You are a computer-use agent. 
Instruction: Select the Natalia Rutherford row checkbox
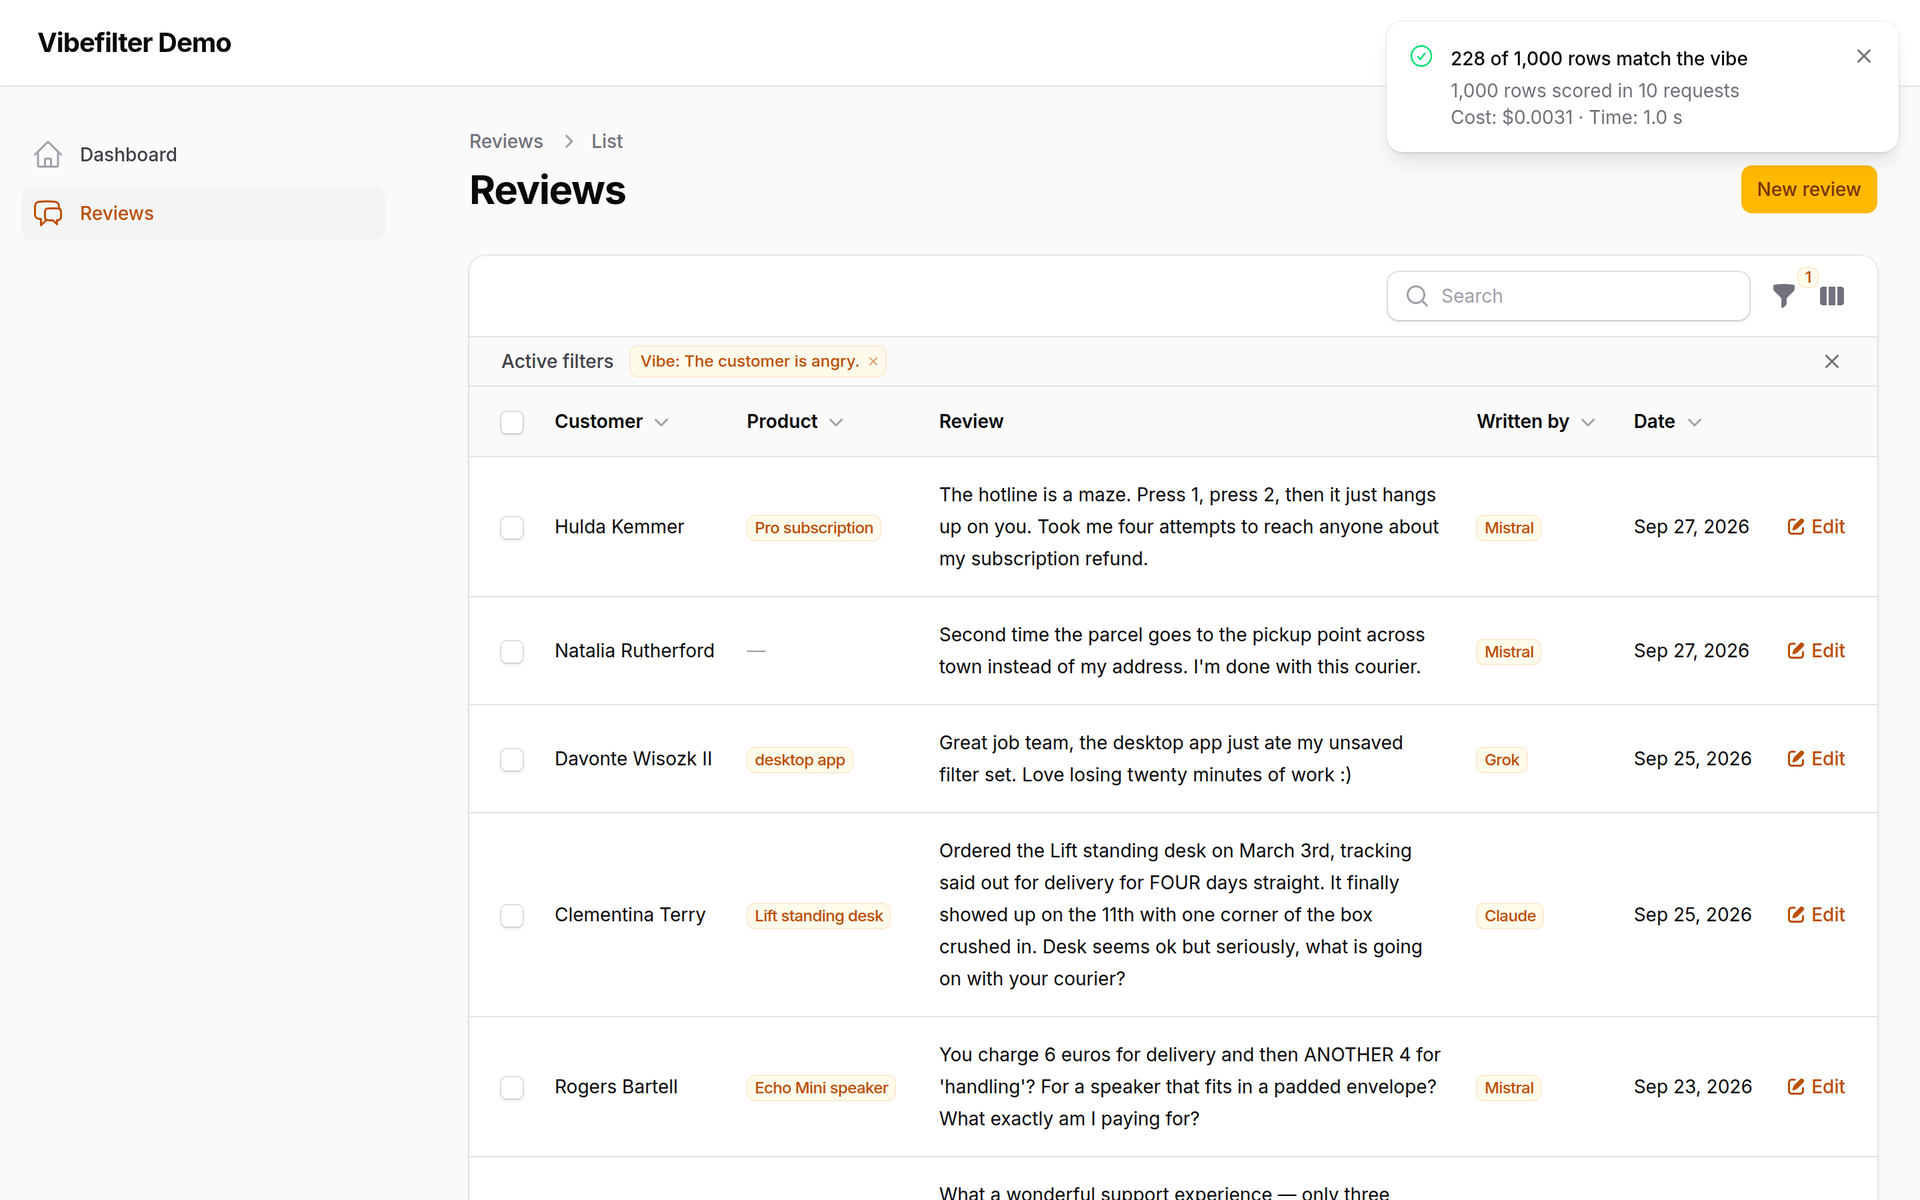(x=512, y=651)
